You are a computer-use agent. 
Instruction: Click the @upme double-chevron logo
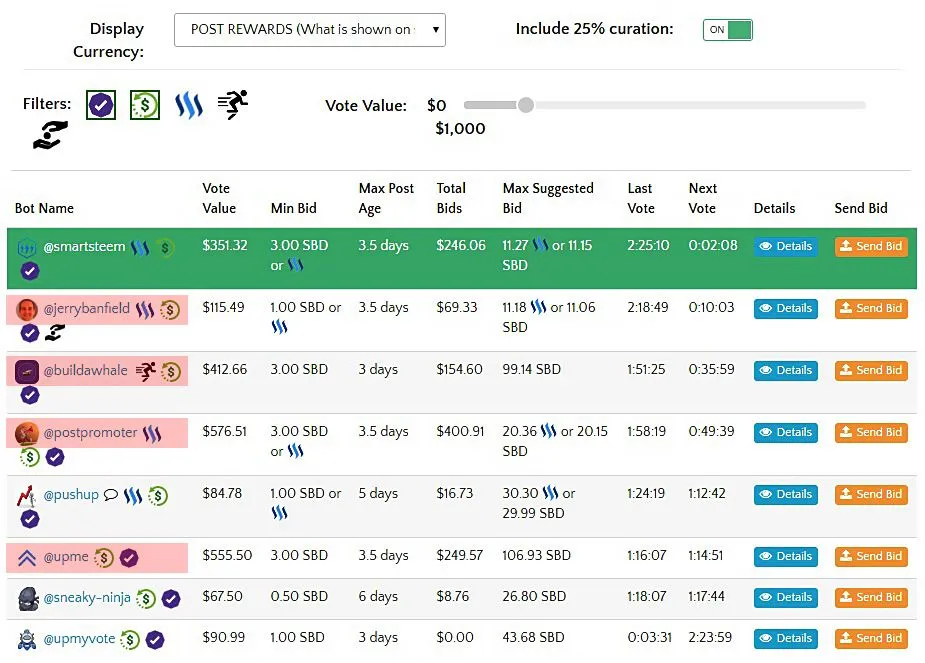[x=27, y=557]
